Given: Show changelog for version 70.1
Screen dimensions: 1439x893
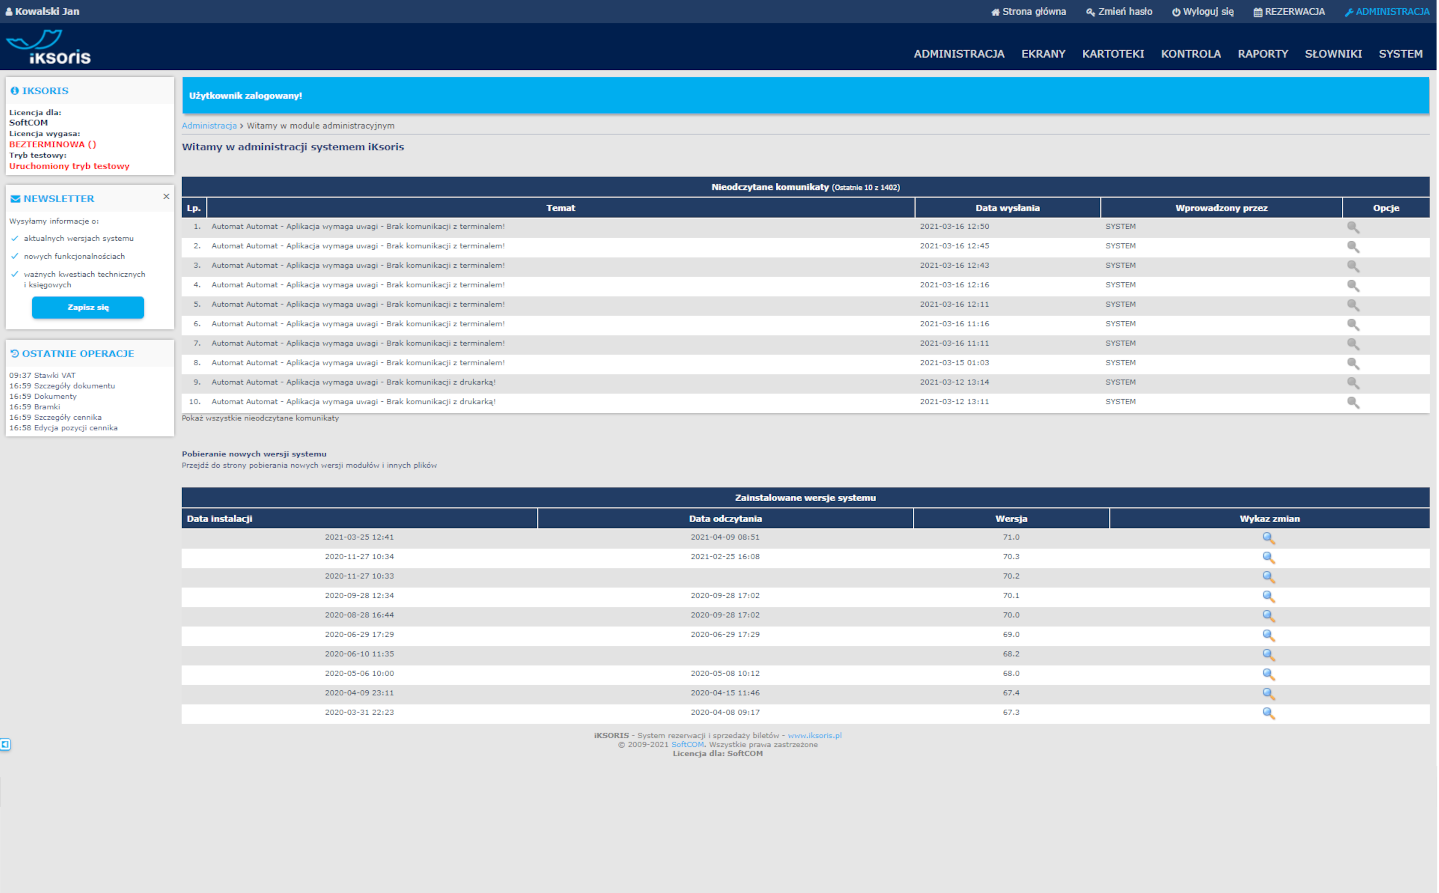Looking at the screenshot, I should point(1268,596).
